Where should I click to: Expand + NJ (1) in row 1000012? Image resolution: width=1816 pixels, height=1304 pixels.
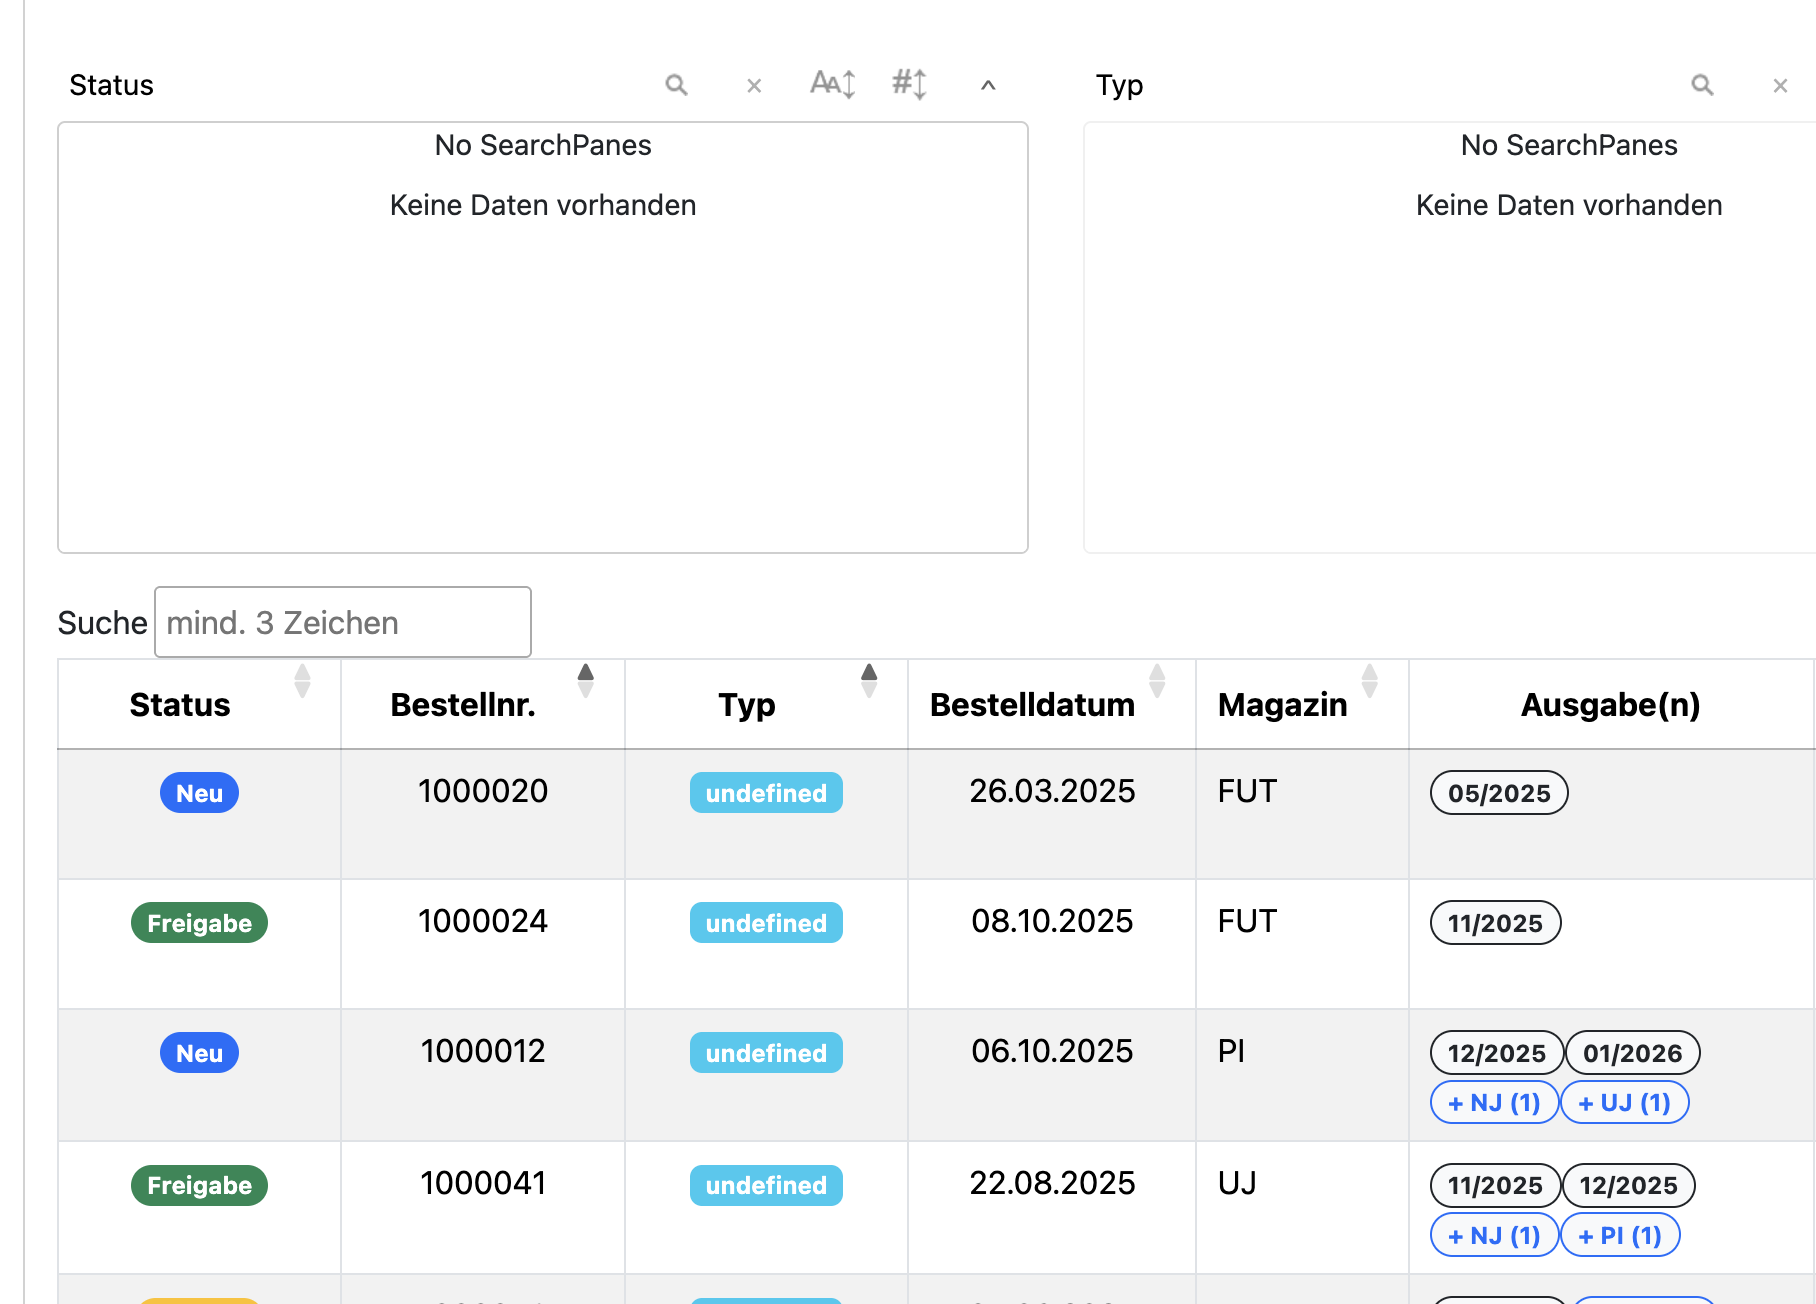point(1494,1102)
